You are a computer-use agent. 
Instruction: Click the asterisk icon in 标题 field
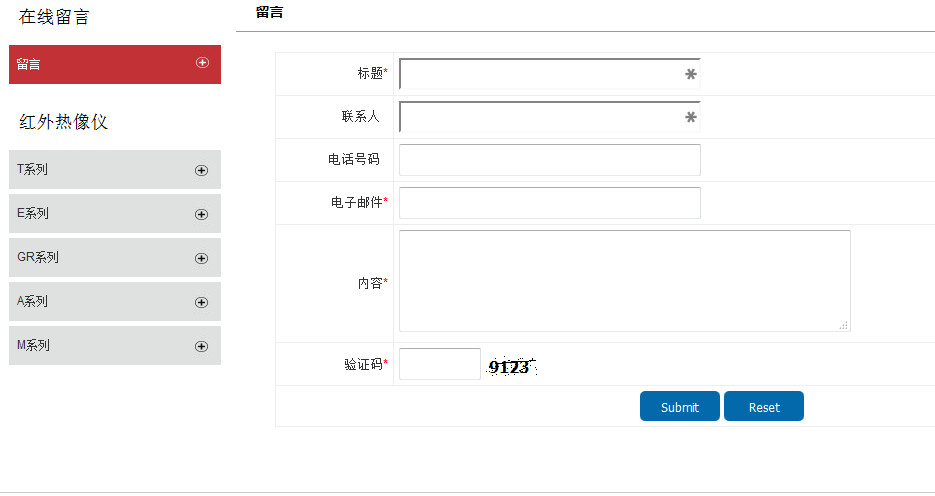click(690, 74)
